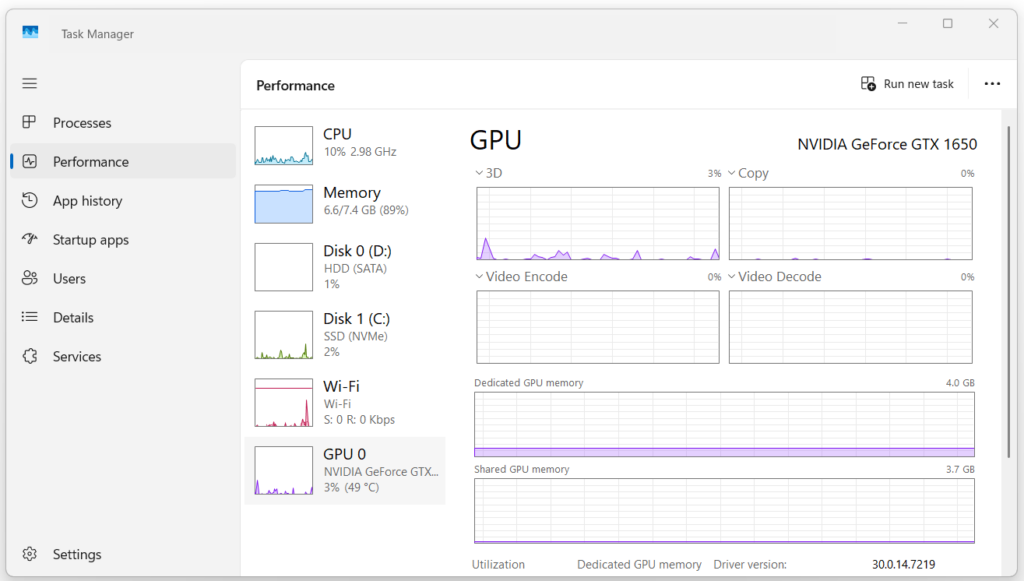Click the GPU details vertical scrollbar
This screenshot has width=1024, height=581.
click(1009, 292)
